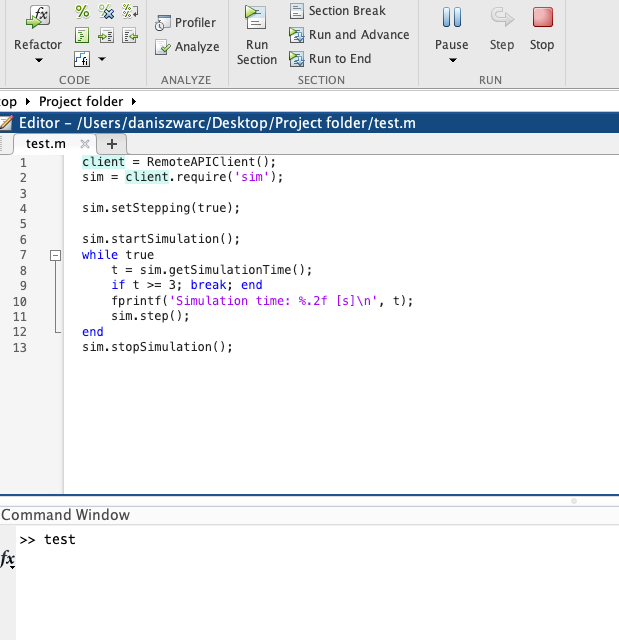This screenshot has height=640, width=619.
Task: Select Project folder in path bar
Action: coord(81,101)
